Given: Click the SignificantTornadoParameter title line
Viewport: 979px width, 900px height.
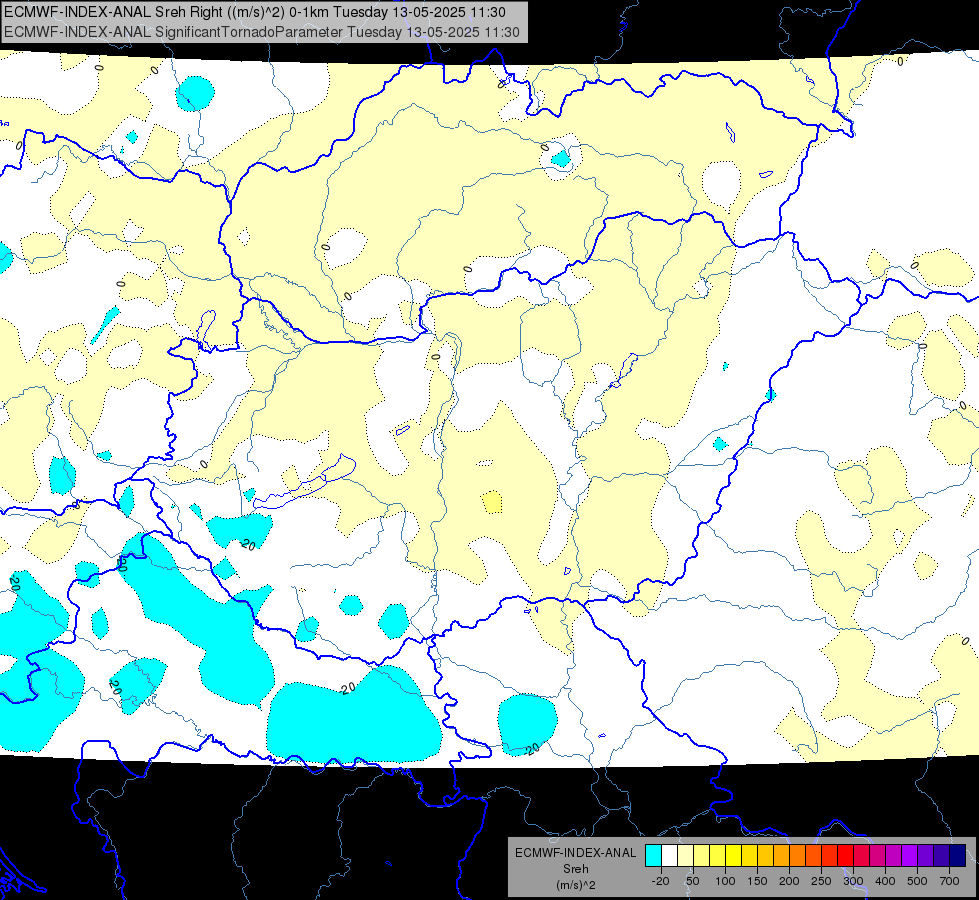Looking at the screenshot, I should (262, 32).
